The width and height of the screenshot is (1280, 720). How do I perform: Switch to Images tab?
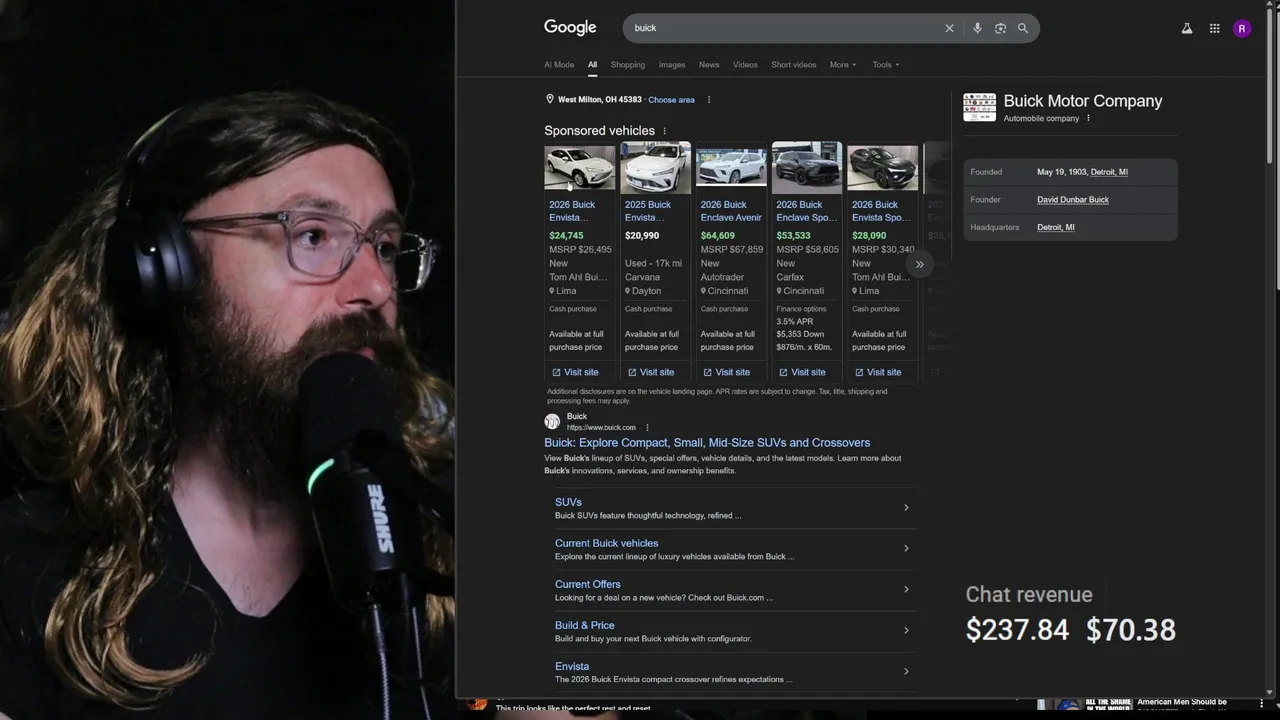coord(672,65)
